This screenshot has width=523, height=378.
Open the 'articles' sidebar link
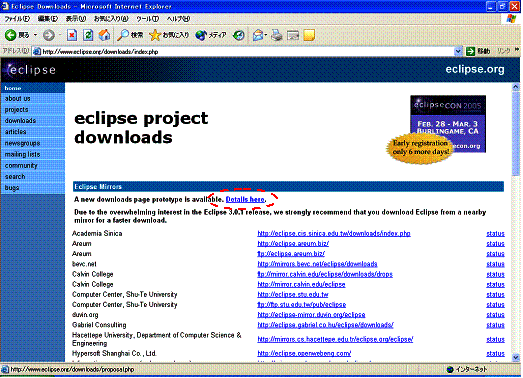coord(15,132)
